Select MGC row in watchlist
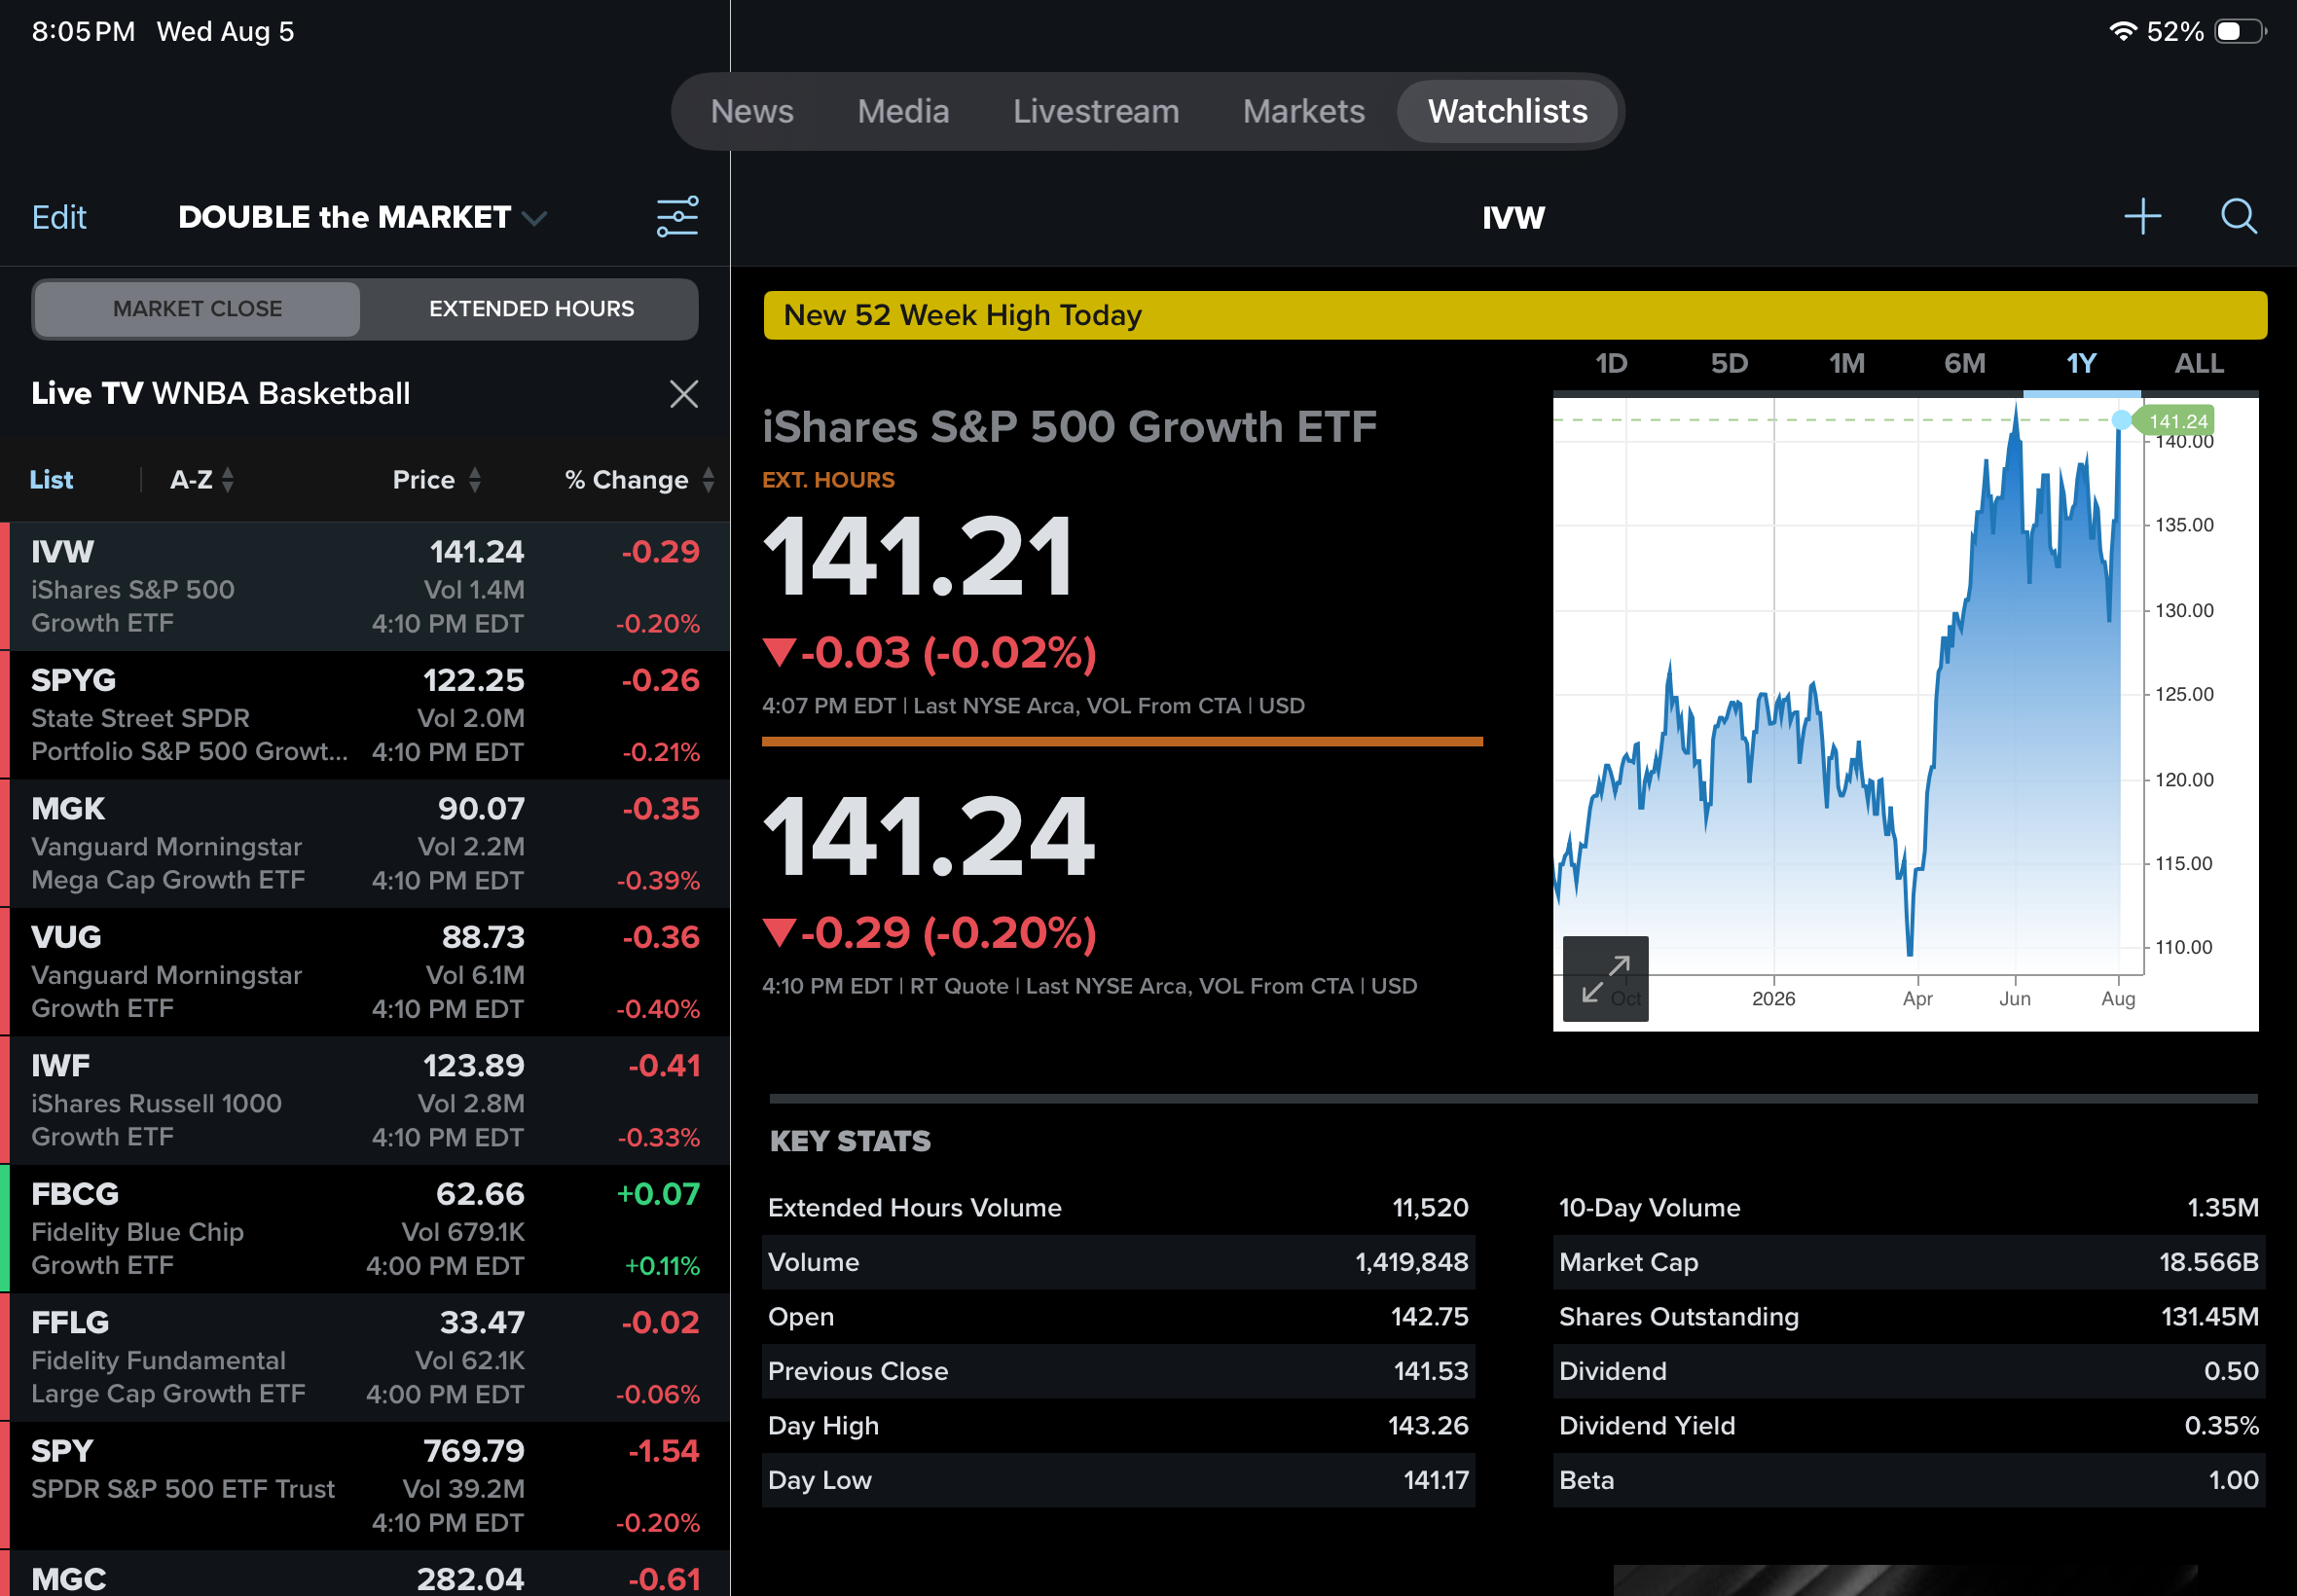 365,1575
